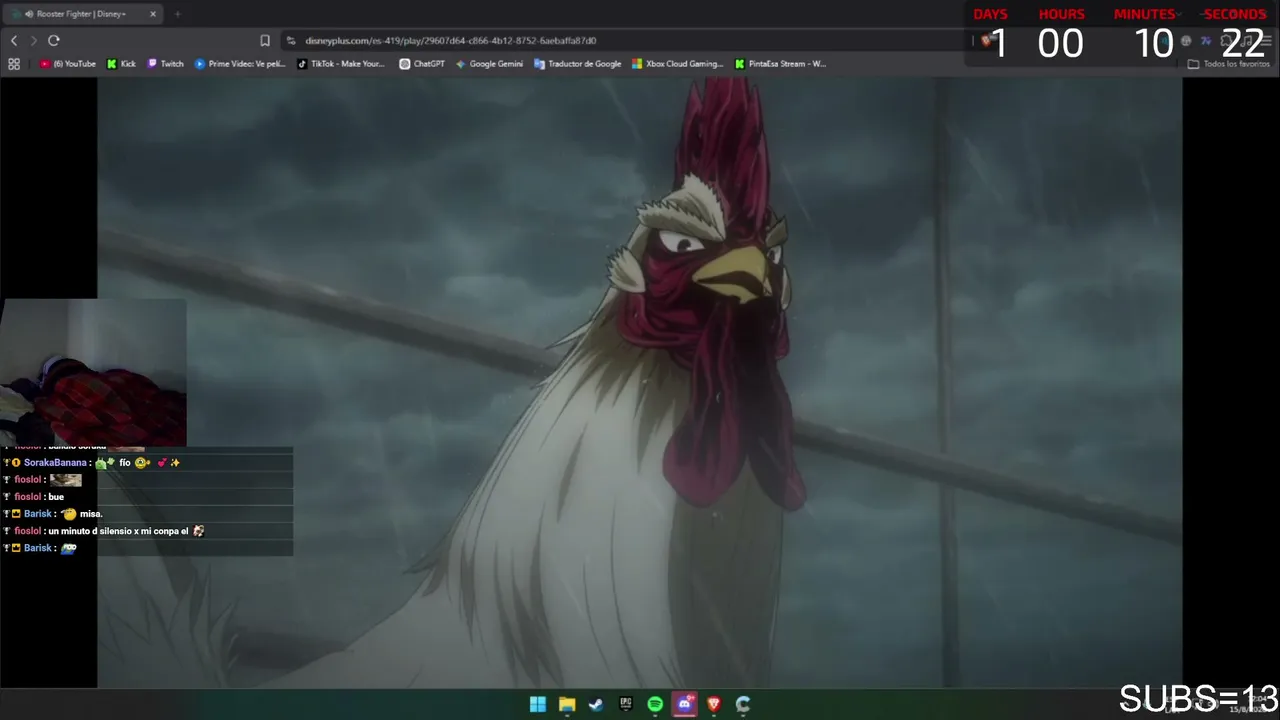This screenshot has width=1280, height=720.
Task: Open the Traductor de Google bookmark
Action: coord(578,64)
